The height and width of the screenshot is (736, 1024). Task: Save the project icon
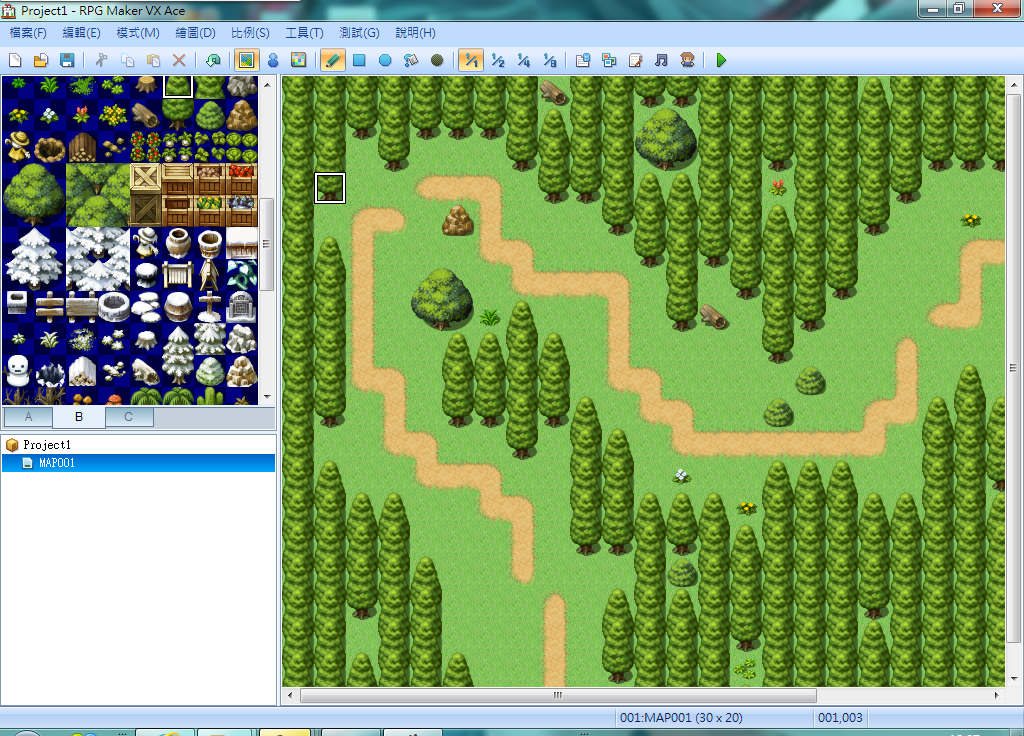pos(67,61)
